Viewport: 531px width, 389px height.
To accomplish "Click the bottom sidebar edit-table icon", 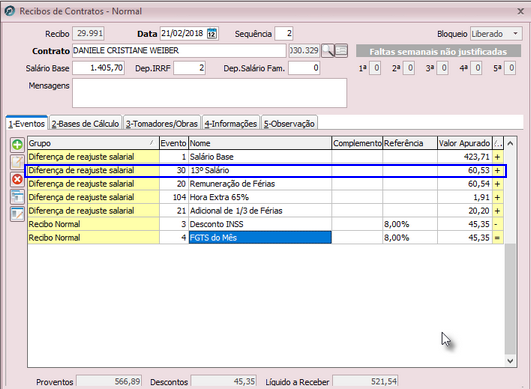I will (x=17, y=214).
